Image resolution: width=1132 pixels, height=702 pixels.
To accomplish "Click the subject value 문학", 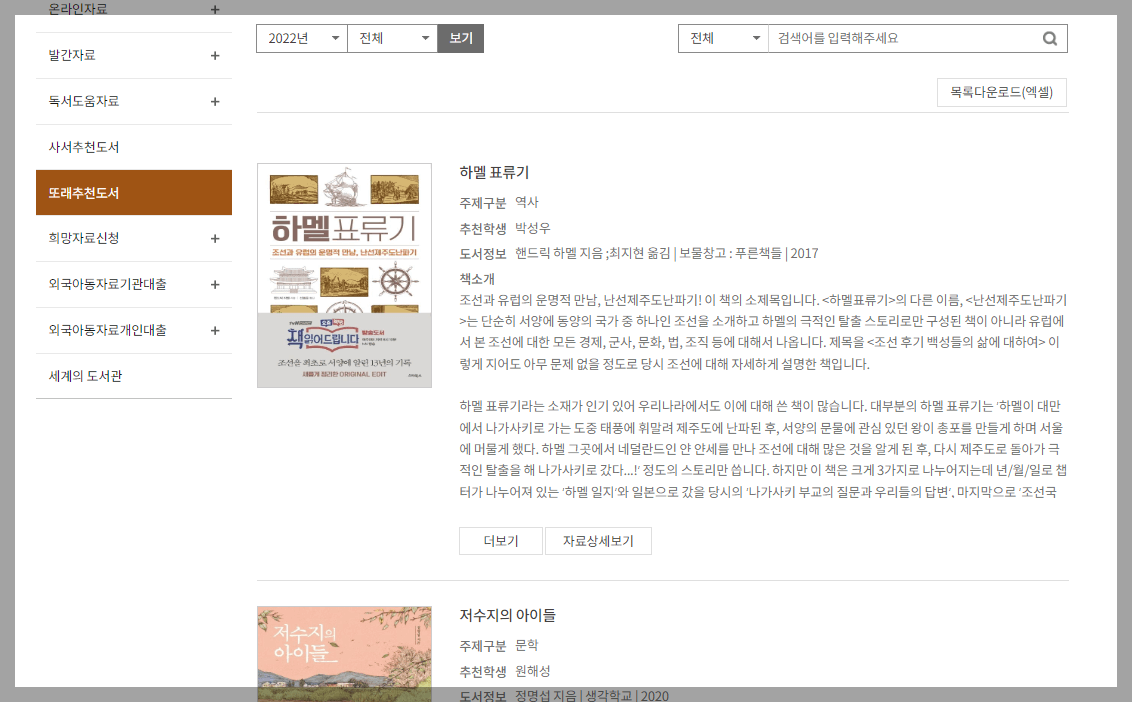I will click(527, 646).
